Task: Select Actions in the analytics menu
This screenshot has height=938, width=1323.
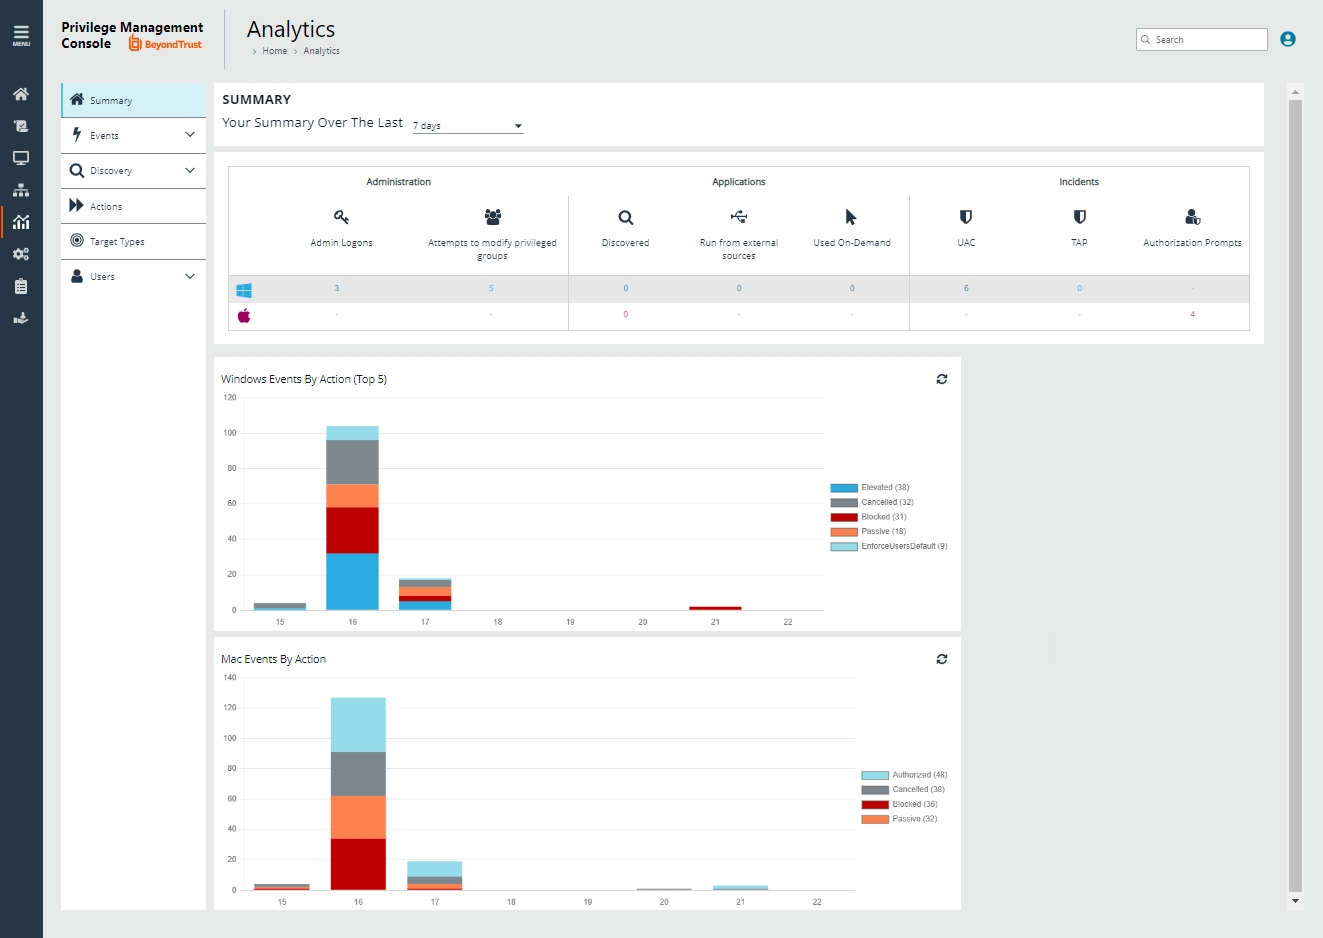Action: point(106,207)
